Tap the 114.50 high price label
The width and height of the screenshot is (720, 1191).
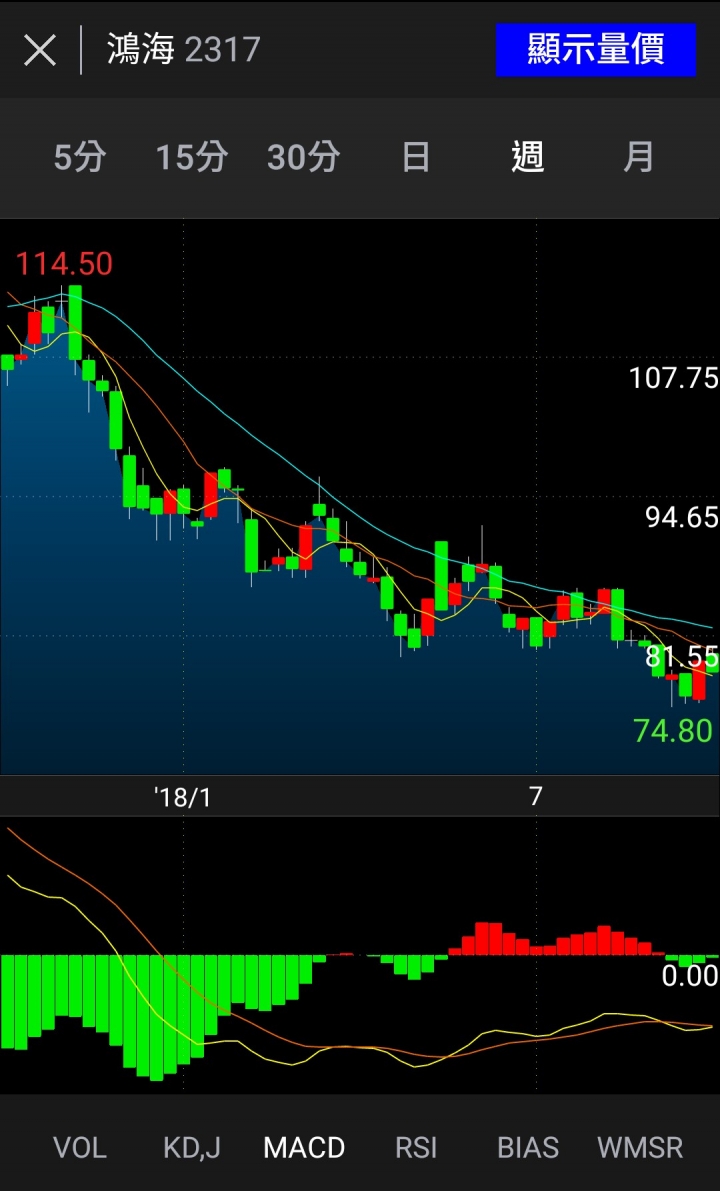(x=65, y=264)
